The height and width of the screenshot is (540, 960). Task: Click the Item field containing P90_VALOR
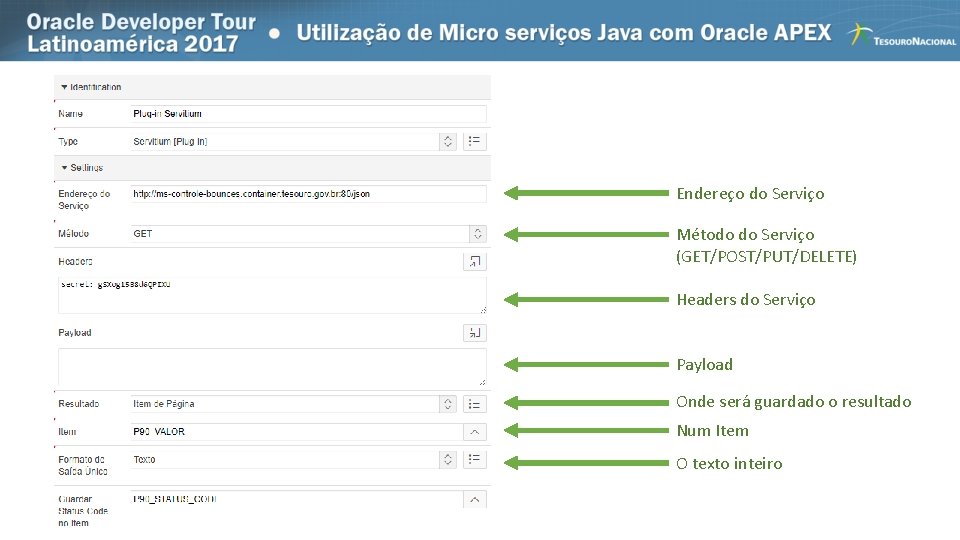295,432
